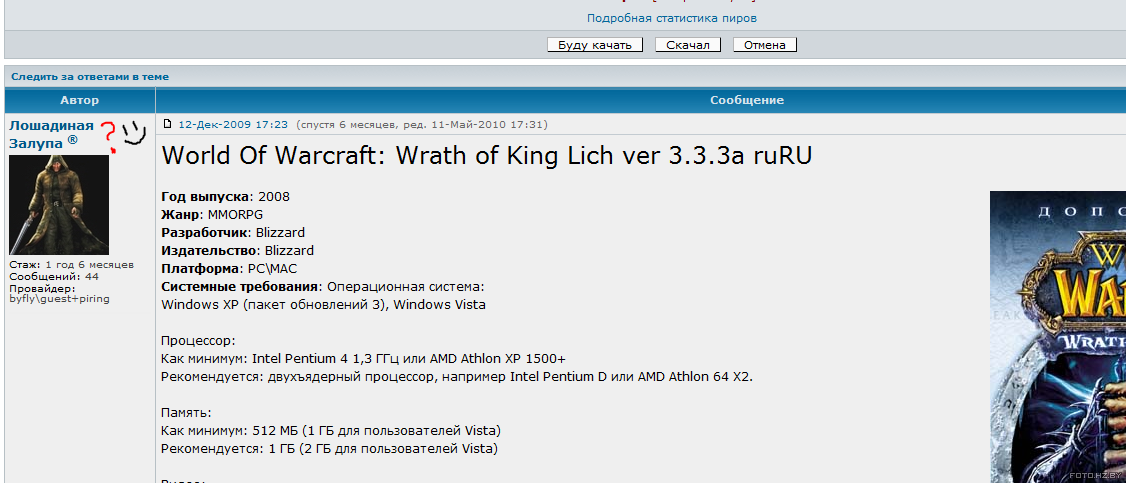Click the 'Автор' column header
The height and width of the screenshot is (483, 1126).
pos(80,100)
